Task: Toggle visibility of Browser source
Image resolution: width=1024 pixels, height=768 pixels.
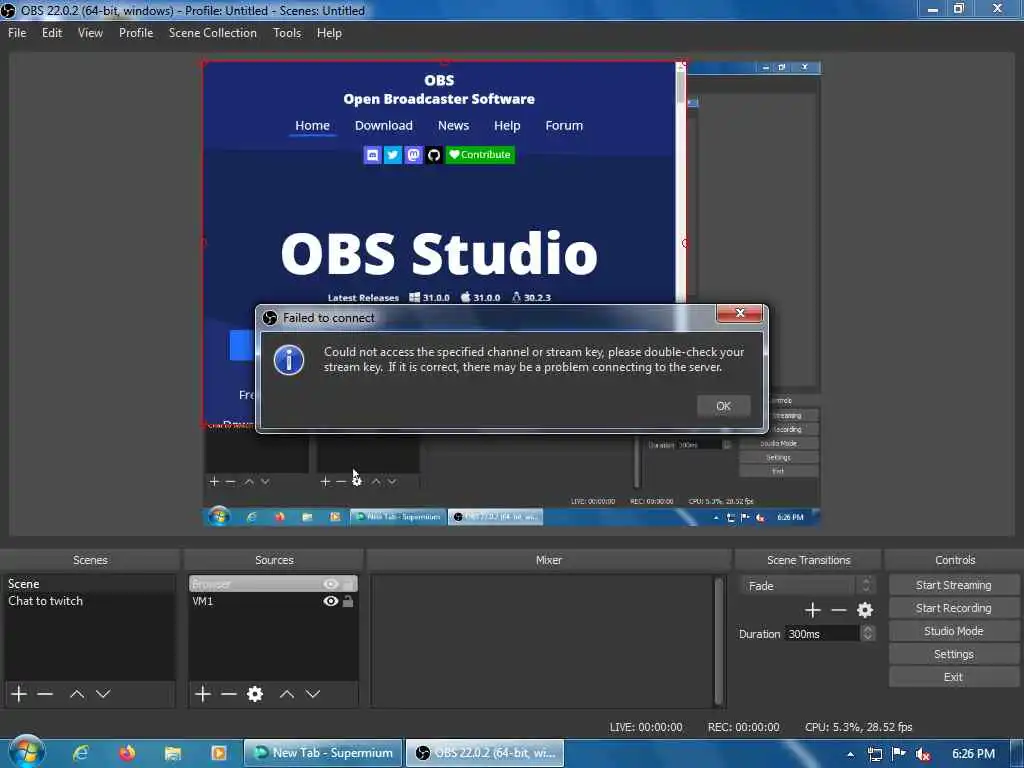Action: pos(330,584)
